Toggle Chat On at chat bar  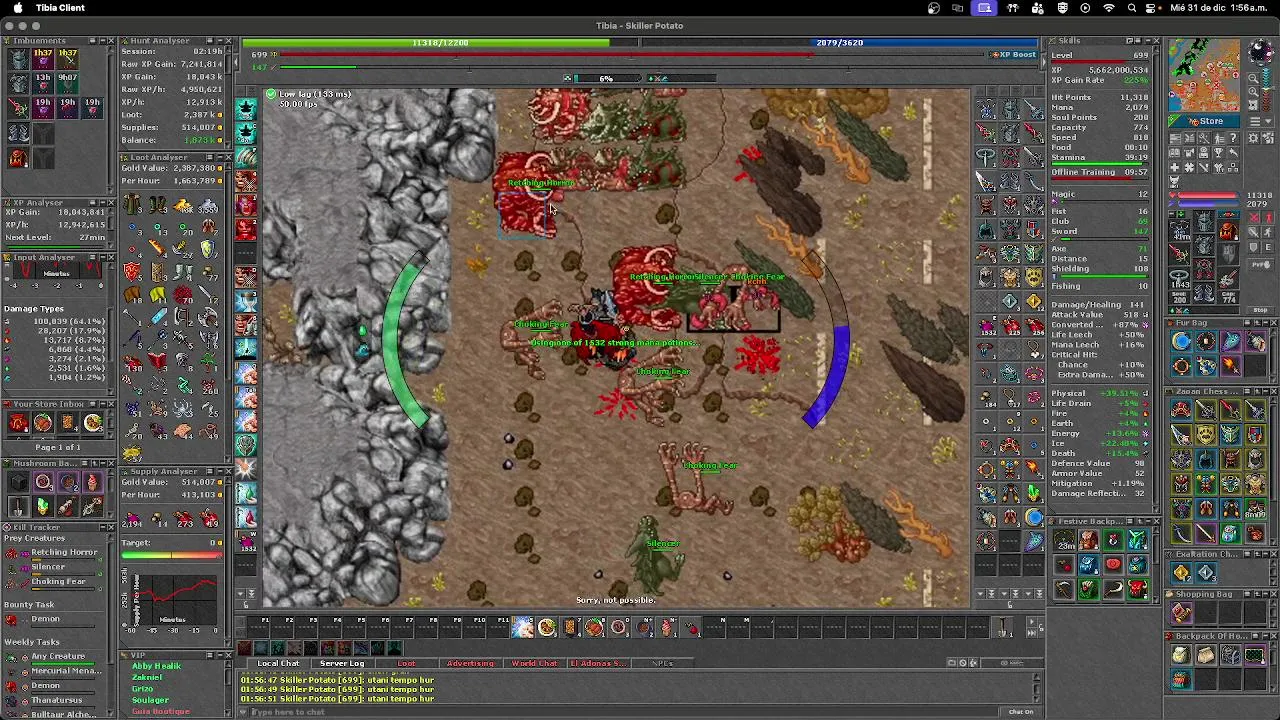1020,712
